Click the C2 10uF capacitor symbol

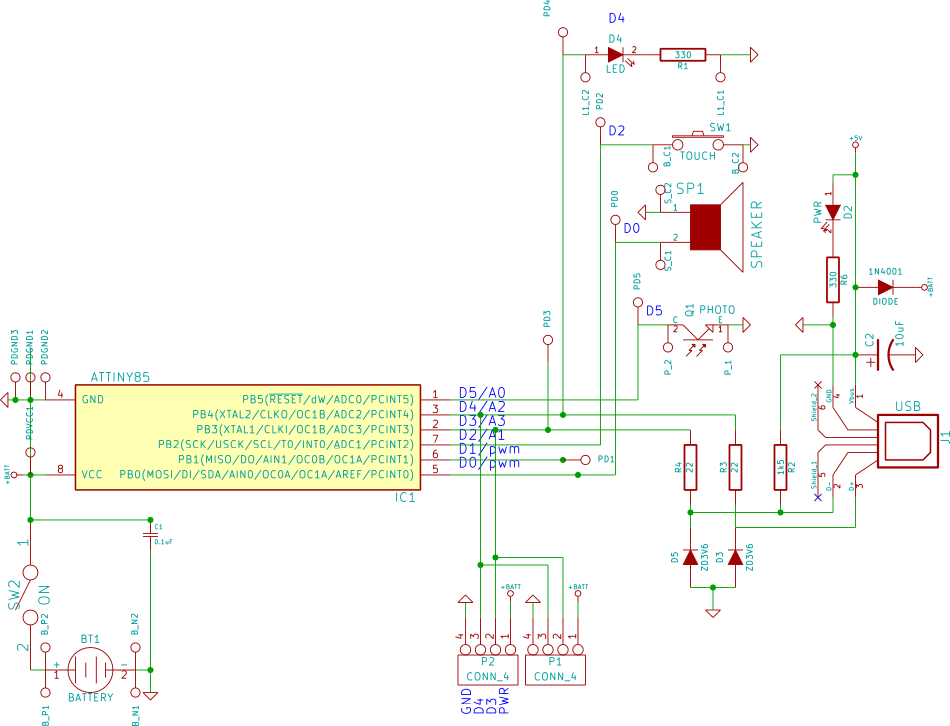click(885, 355)
